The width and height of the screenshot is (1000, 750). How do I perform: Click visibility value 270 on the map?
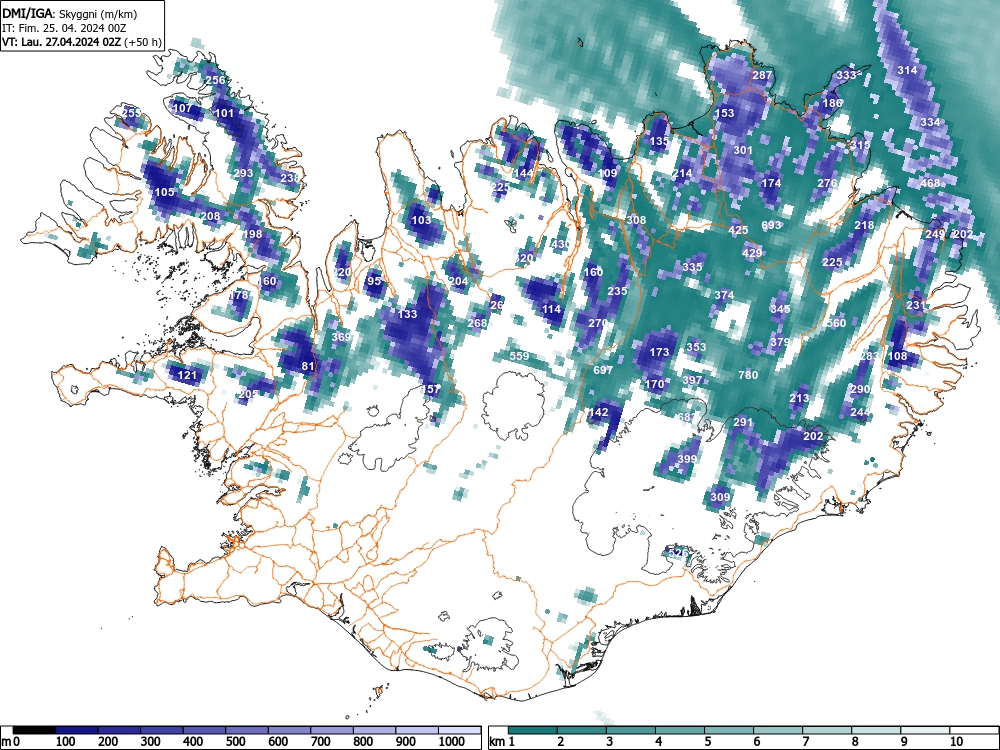tap(598, 323)
